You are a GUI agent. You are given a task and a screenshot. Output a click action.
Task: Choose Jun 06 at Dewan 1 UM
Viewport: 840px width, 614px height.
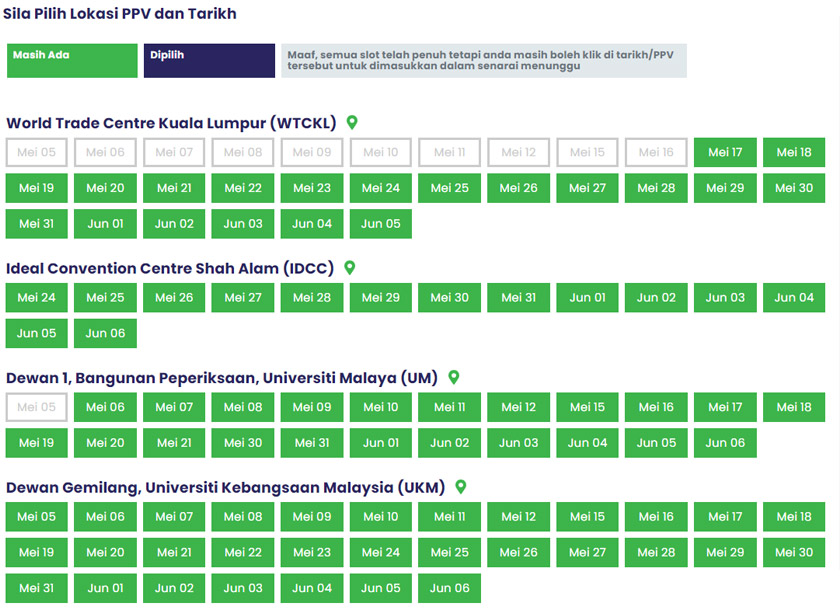pos(725,443)
